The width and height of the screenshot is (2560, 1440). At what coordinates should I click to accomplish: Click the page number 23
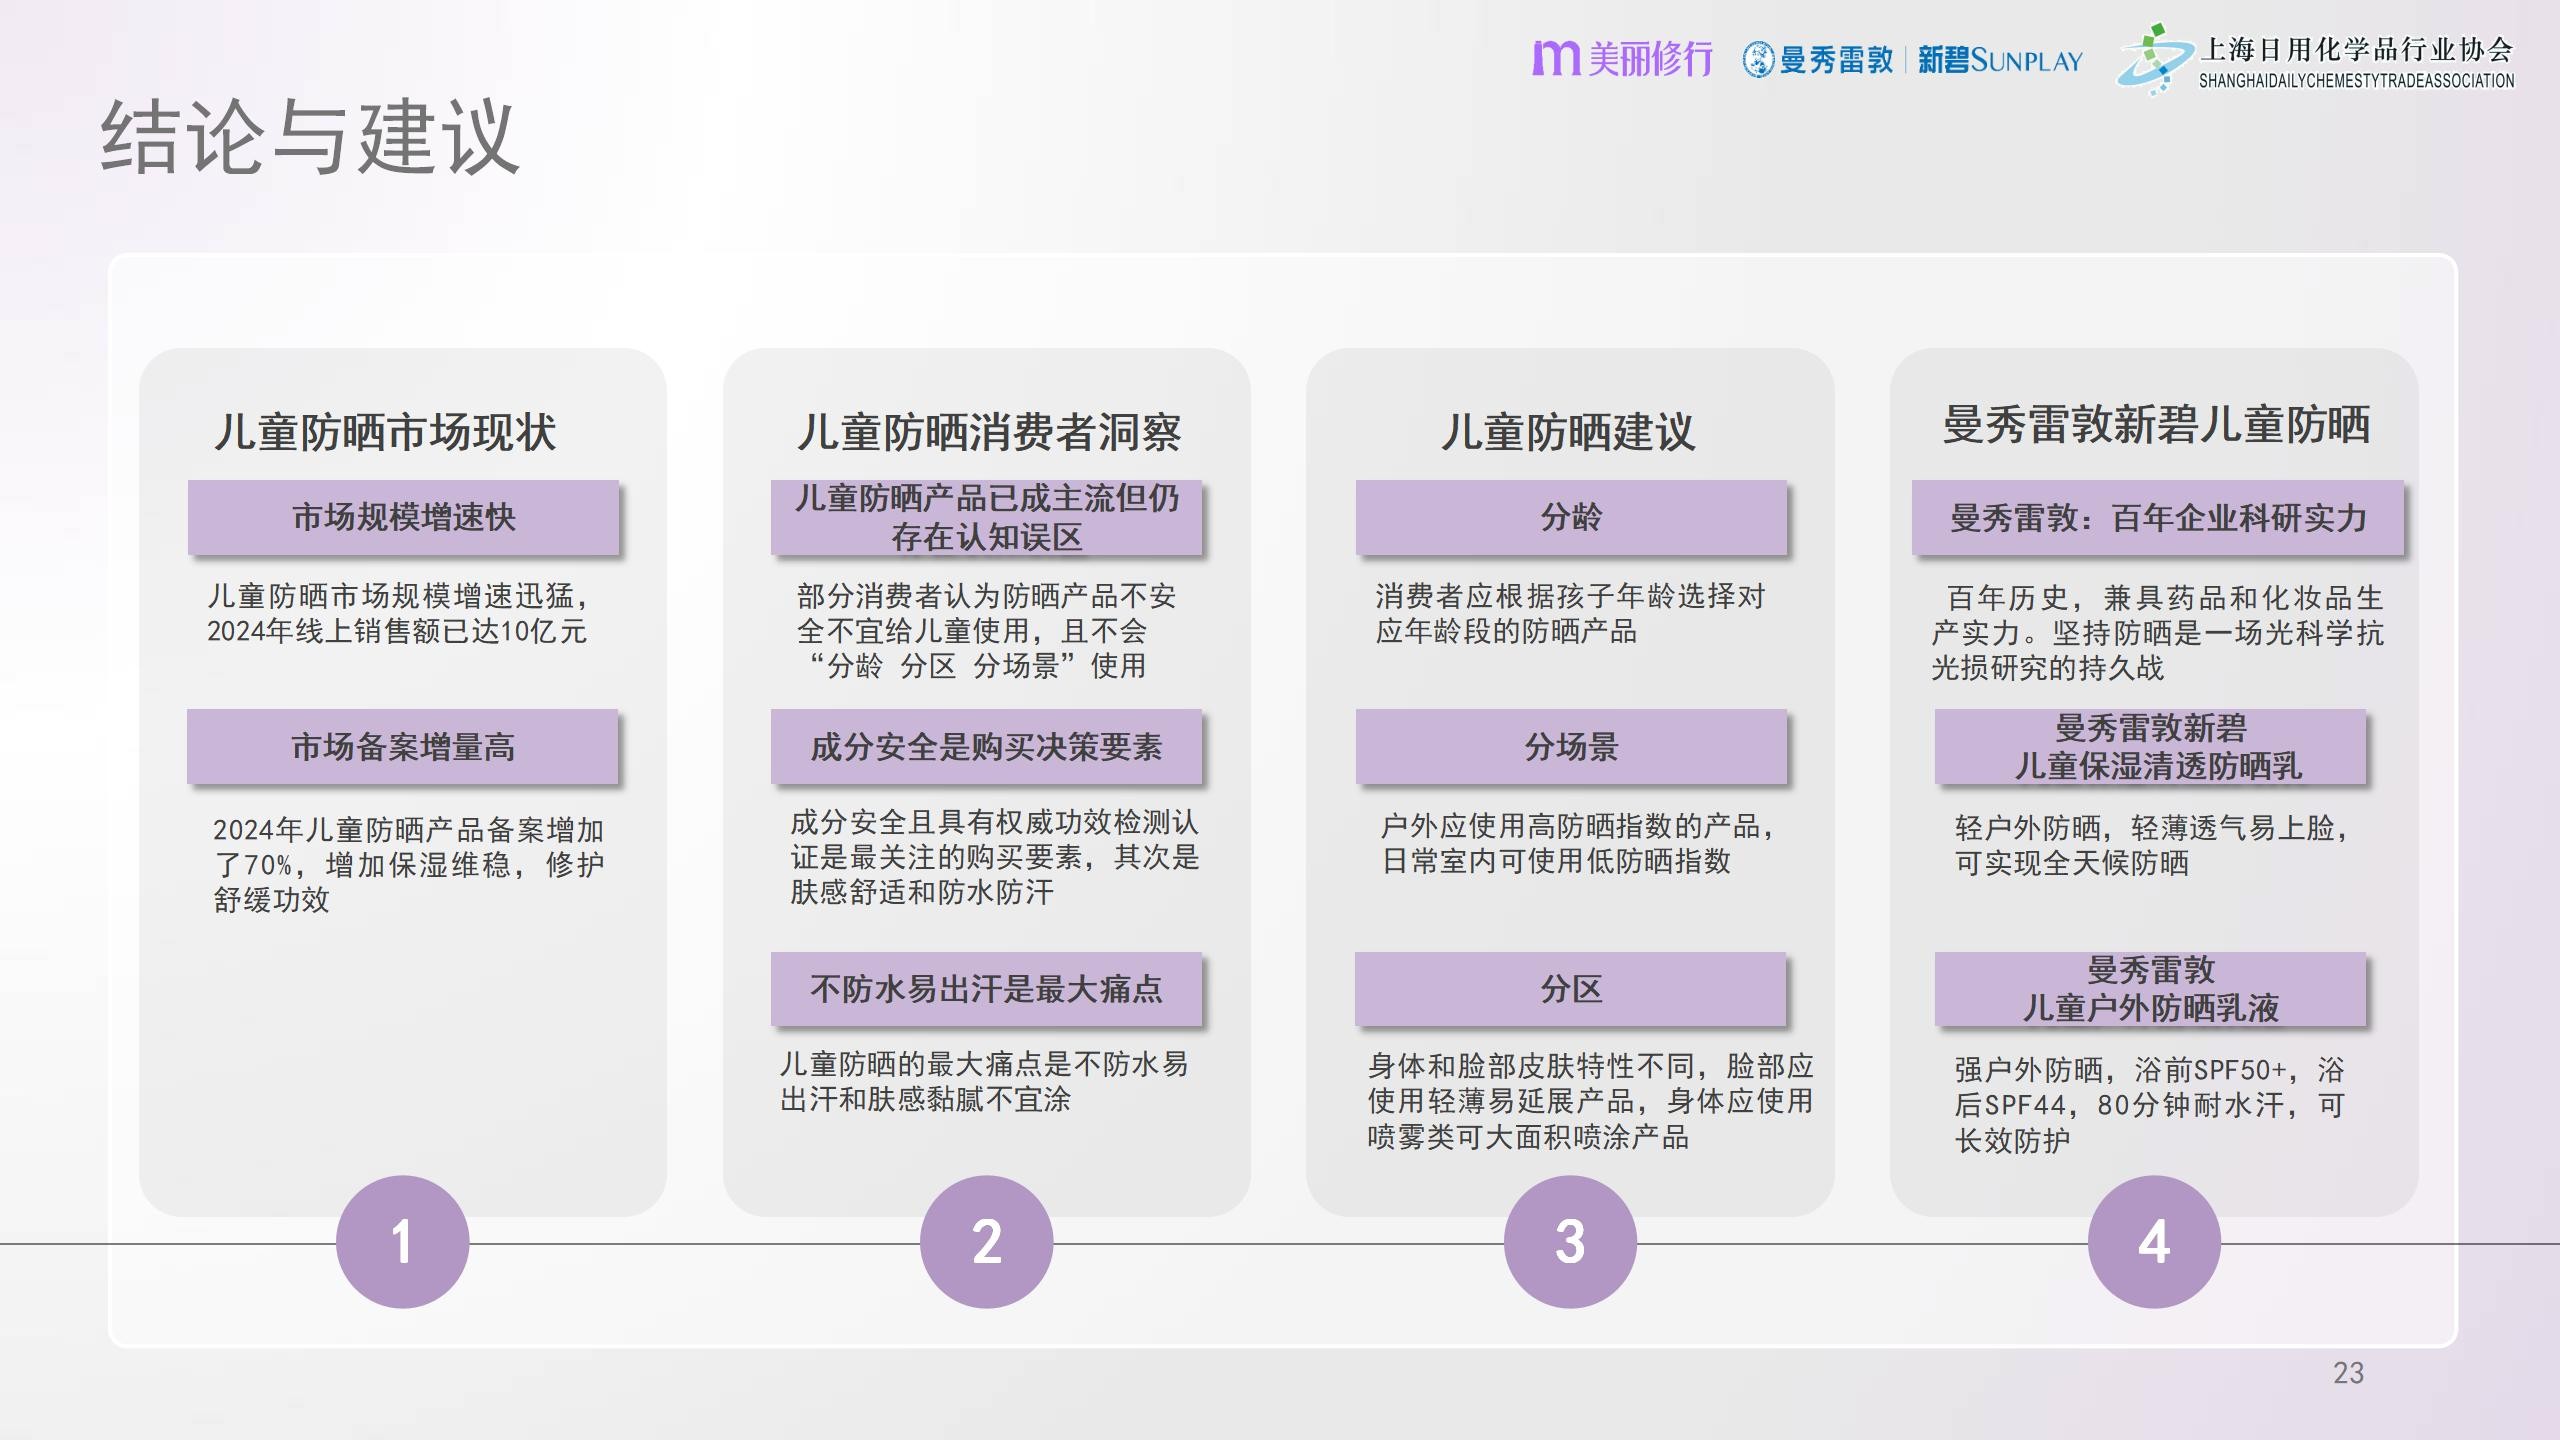2348,1373
